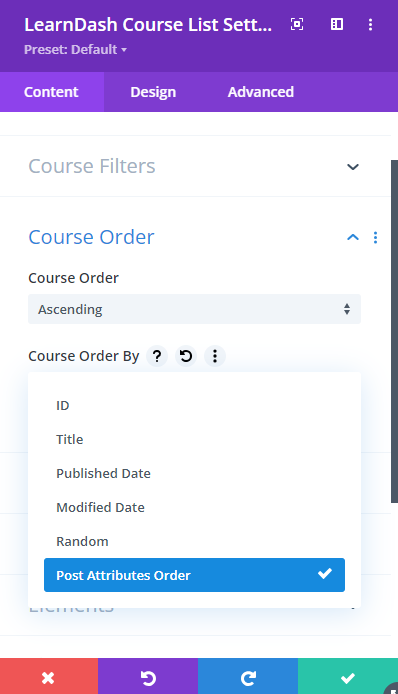Click the red discard changes button
The image size is (398, 694).
click(x=49, y=676)
